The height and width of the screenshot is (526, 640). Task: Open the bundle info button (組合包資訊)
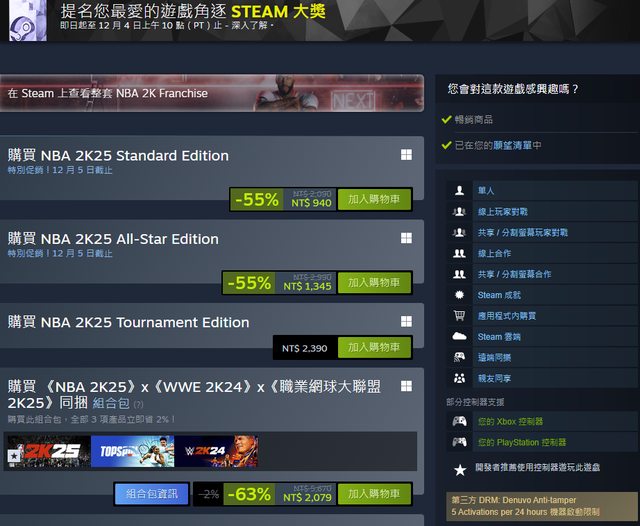pos(152,494)
